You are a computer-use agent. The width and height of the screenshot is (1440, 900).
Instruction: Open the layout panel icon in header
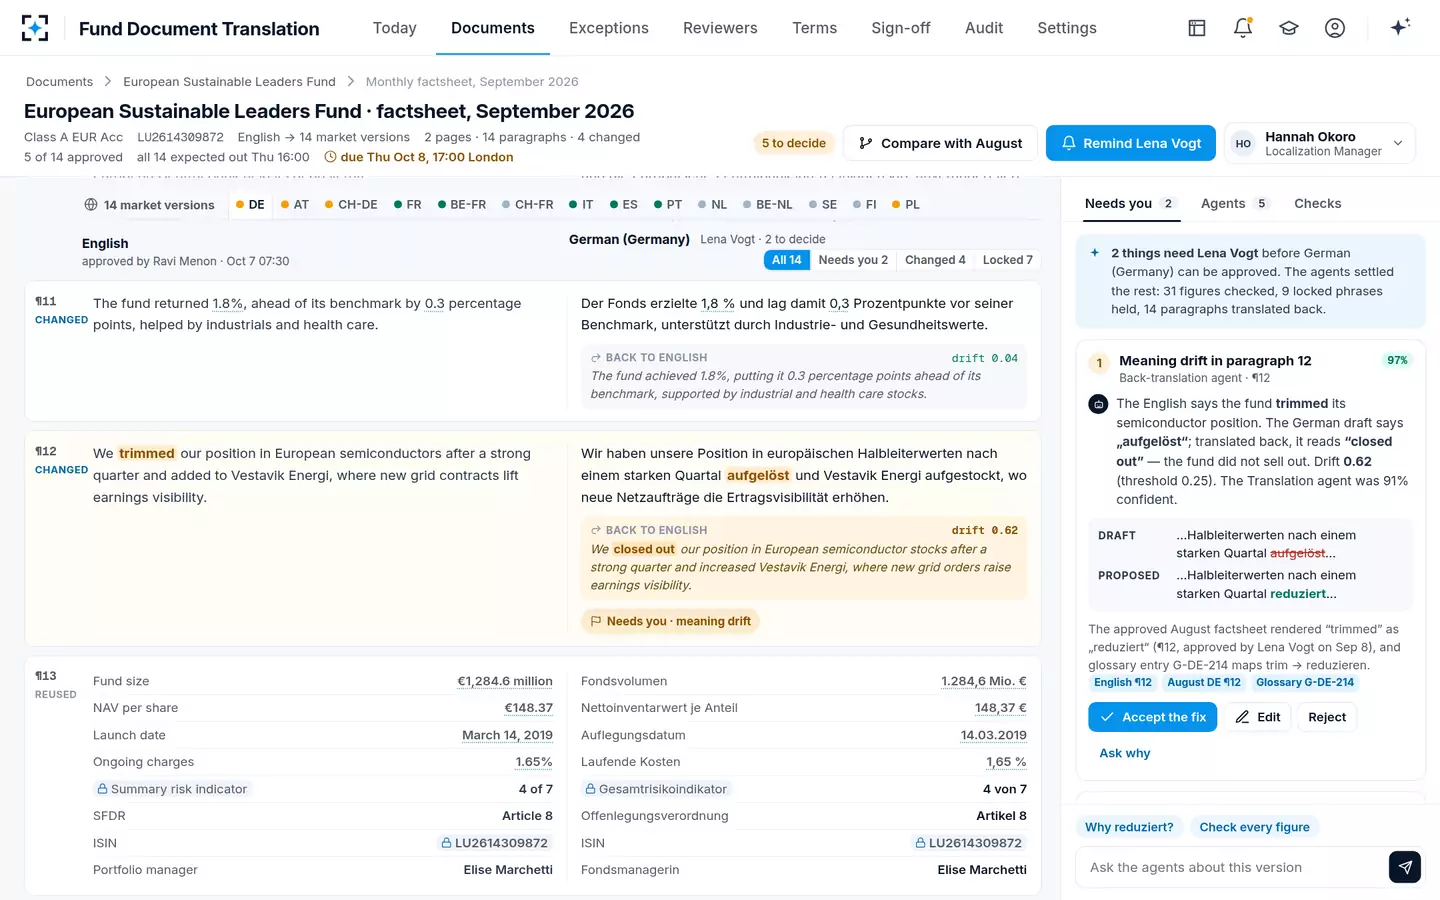point(1197,28)
